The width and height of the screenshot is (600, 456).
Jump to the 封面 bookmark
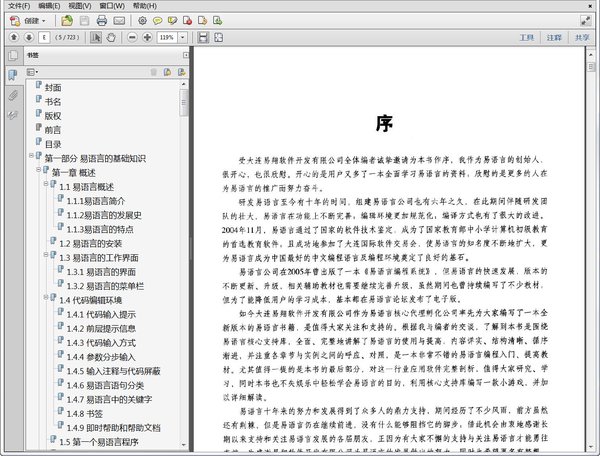(53, 88)
